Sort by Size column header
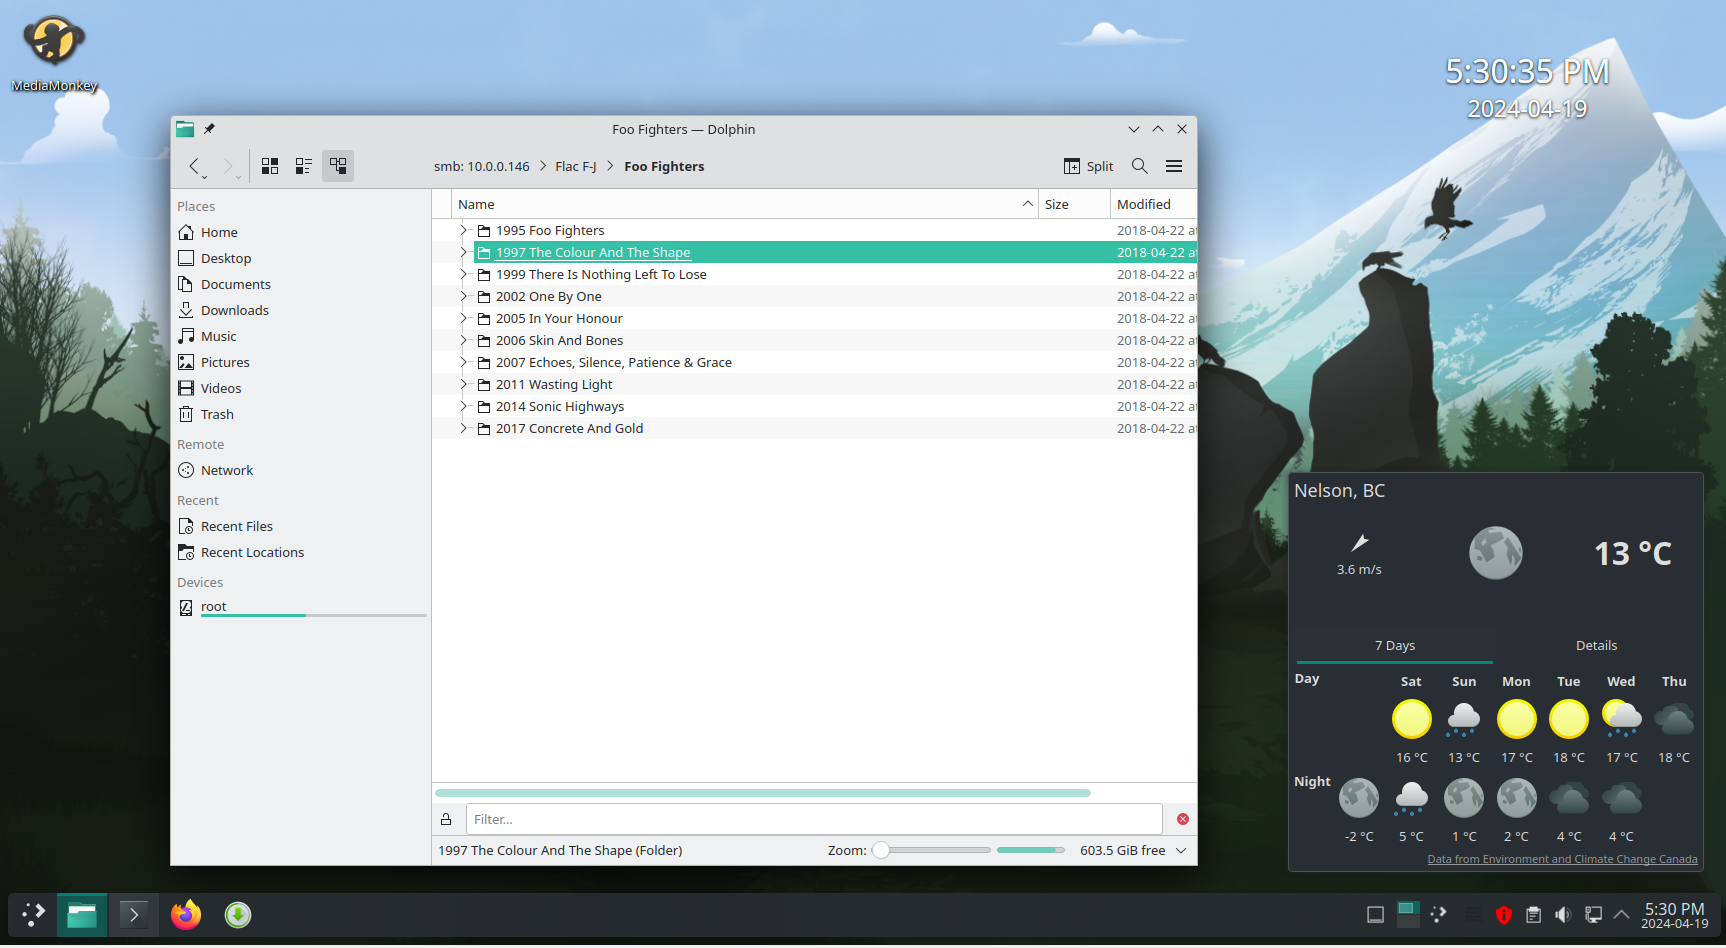Viewport: 1726px width, 948px height. coord(1074,204)
